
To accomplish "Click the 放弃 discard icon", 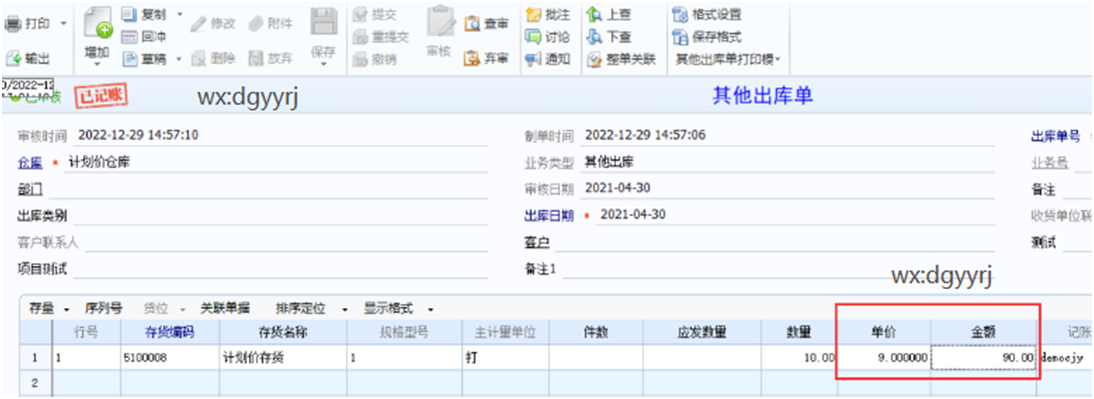I will pyautogui.click(x=256, y=59).
